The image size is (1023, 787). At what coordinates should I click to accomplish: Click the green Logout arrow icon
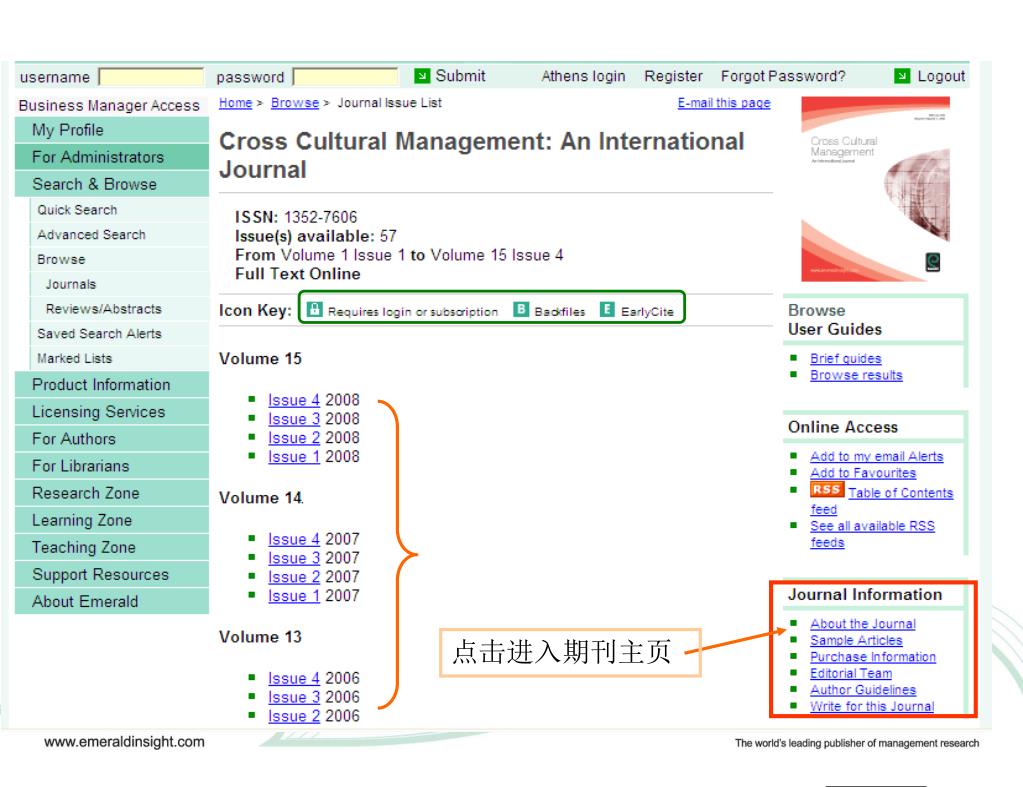point(902,76)
